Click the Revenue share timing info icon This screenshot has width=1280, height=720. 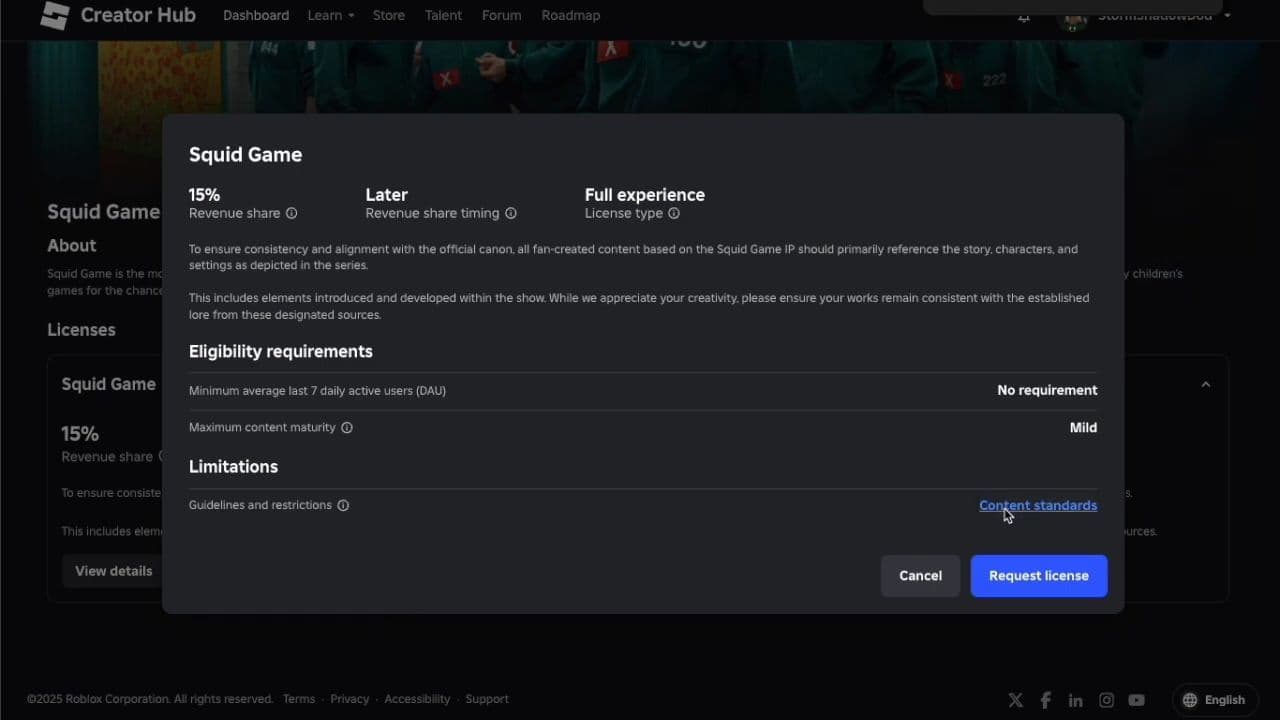point(511,213)
